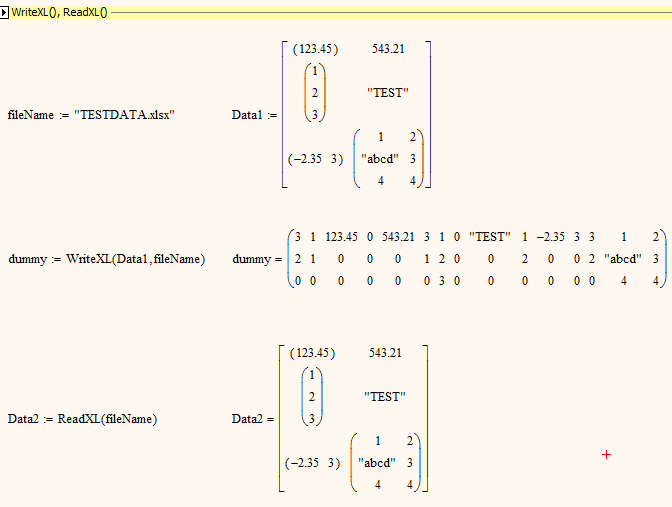Click "abcd" in the dummy result matrix
Screen dimensions: 672x507
623,259
